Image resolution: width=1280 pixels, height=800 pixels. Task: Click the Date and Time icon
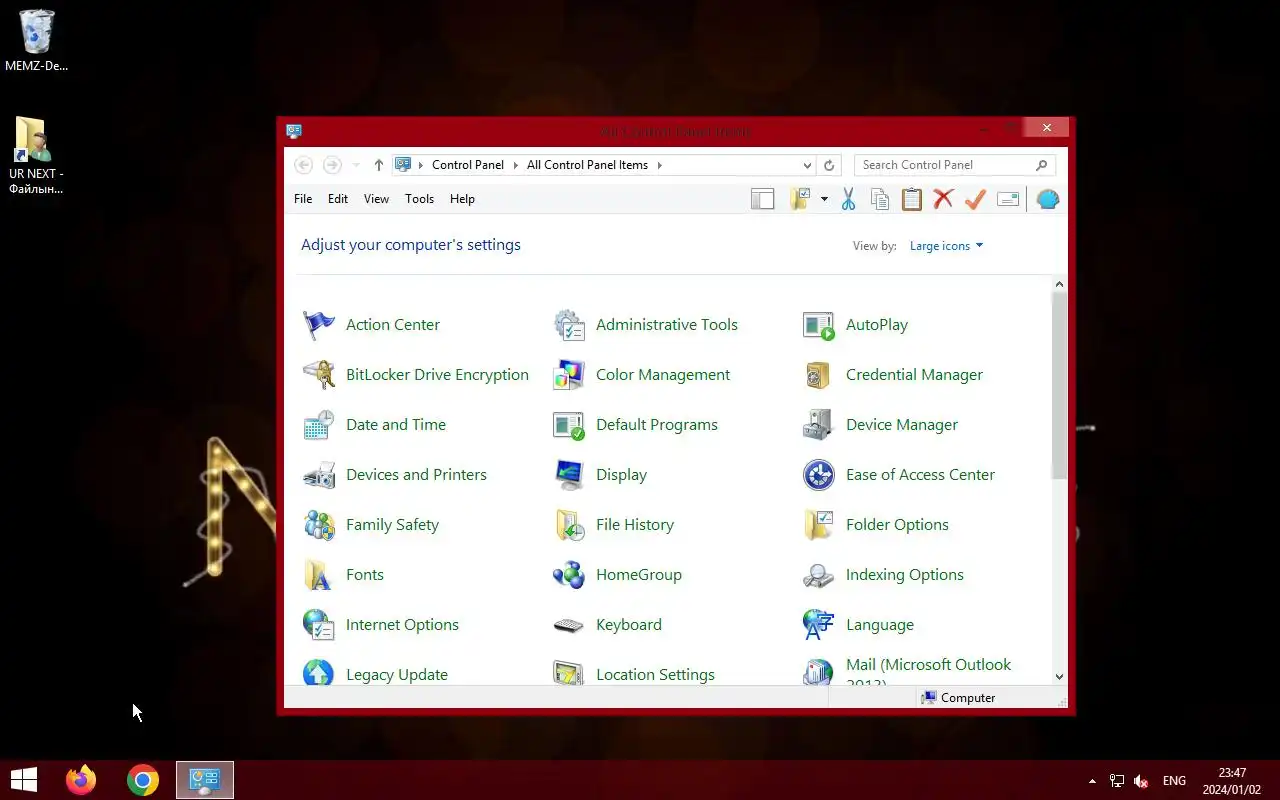(x=319, y=425)
